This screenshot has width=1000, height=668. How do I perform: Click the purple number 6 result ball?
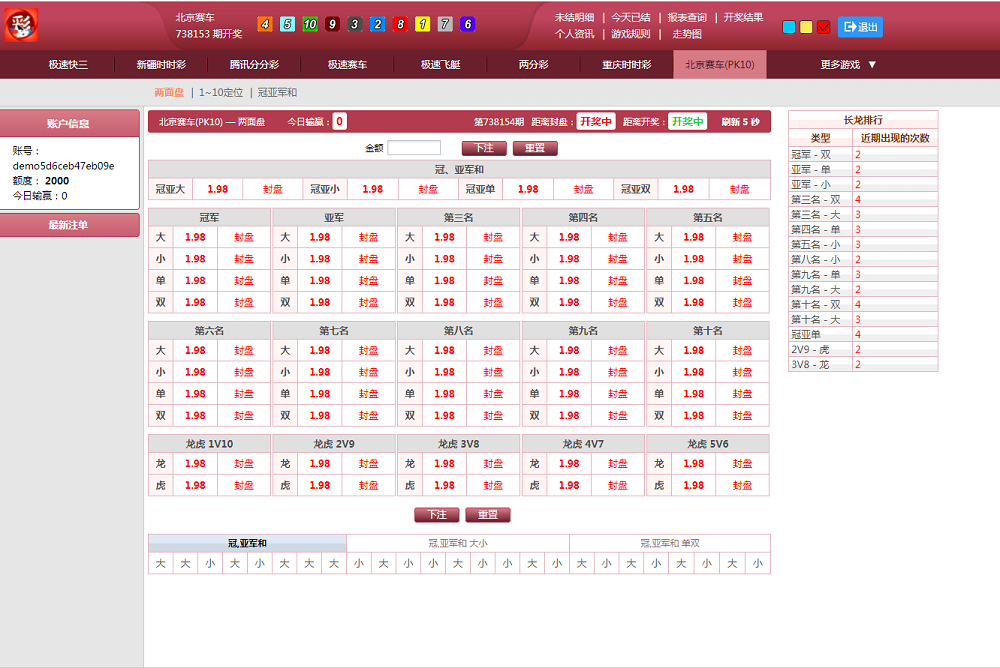point(467,24)
